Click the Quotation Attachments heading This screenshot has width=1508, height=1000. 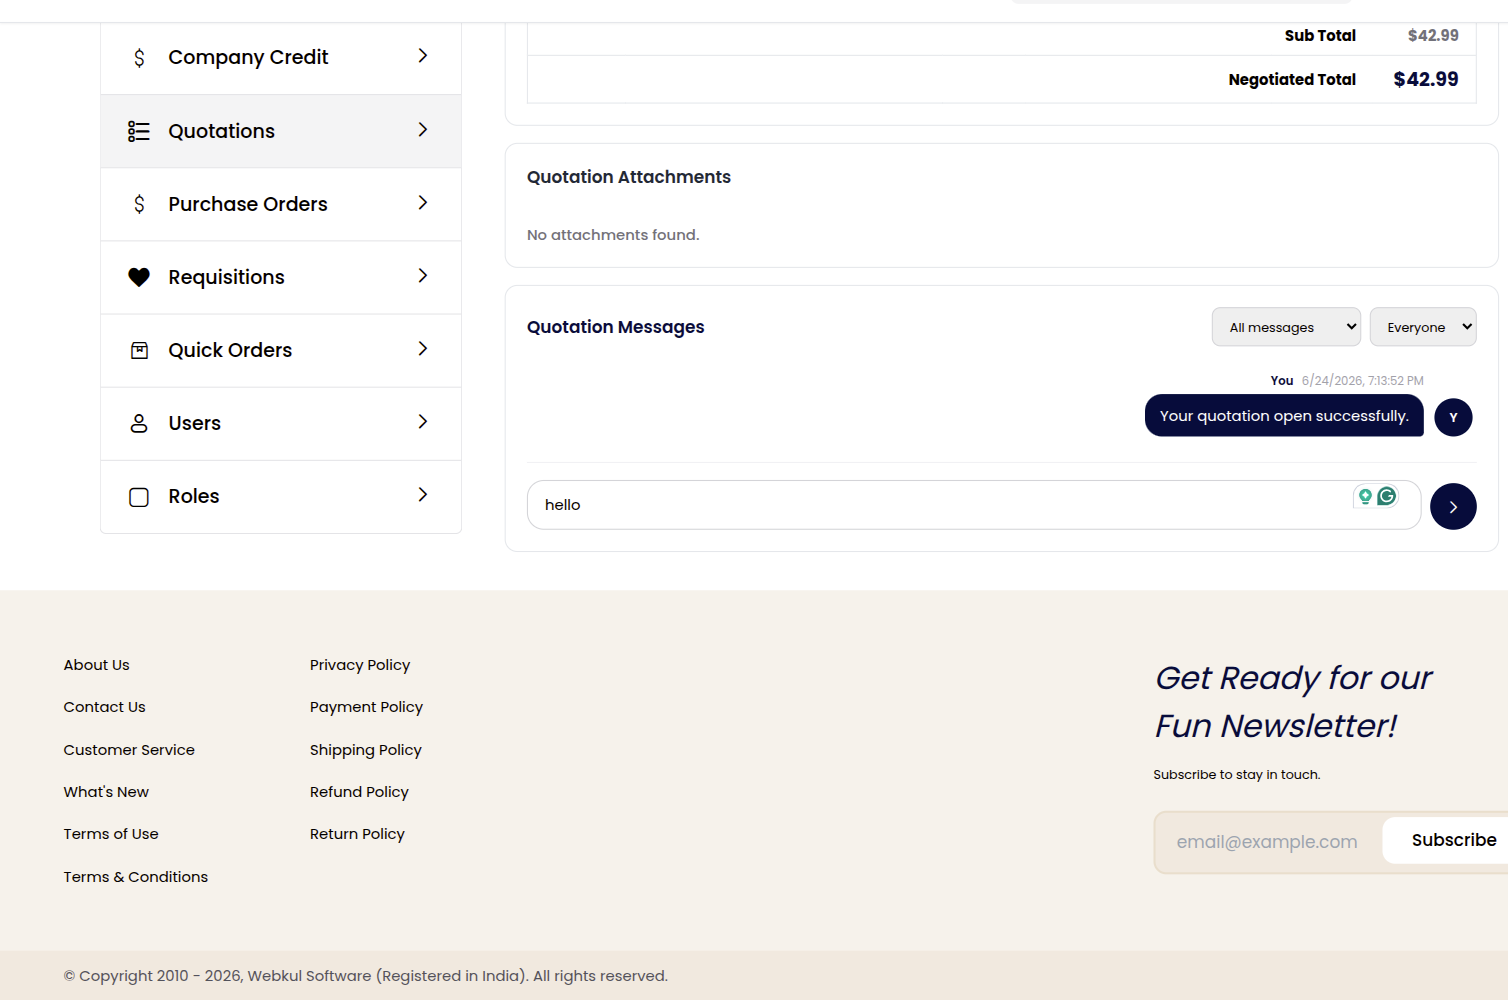tap(629, 177)
